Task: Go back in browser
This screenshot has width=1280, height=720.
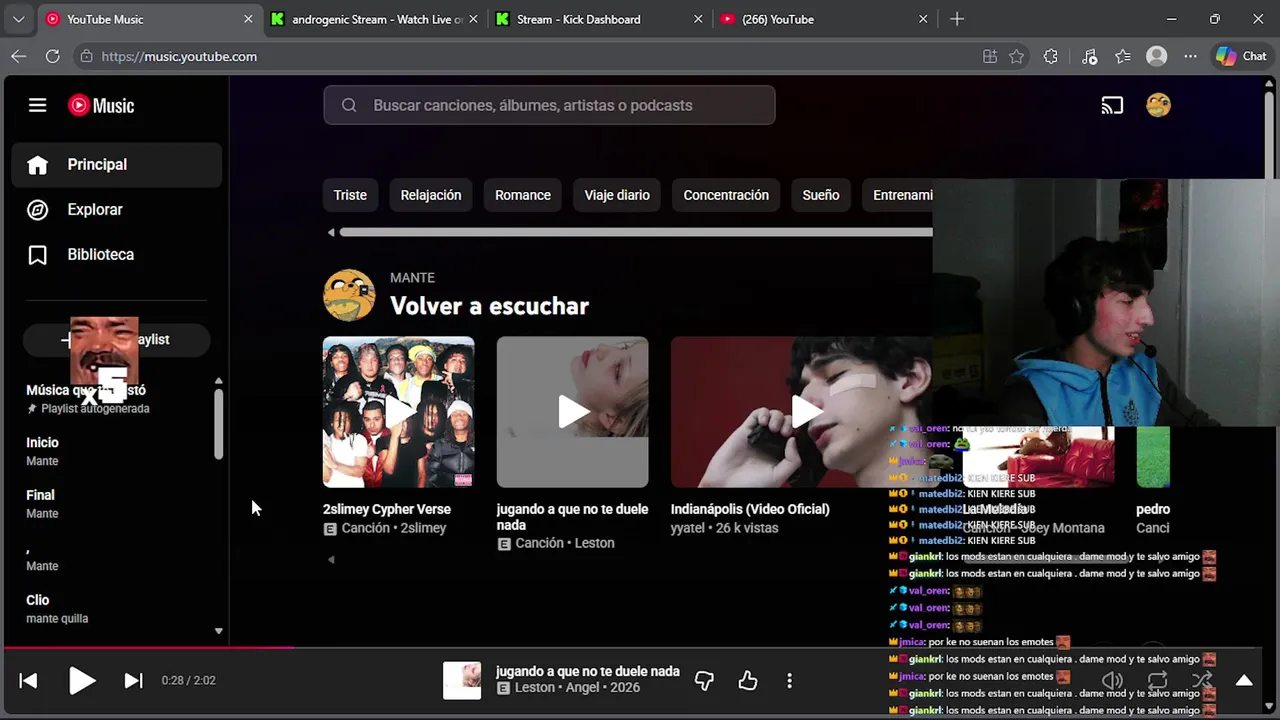Action: click(19, 57)
